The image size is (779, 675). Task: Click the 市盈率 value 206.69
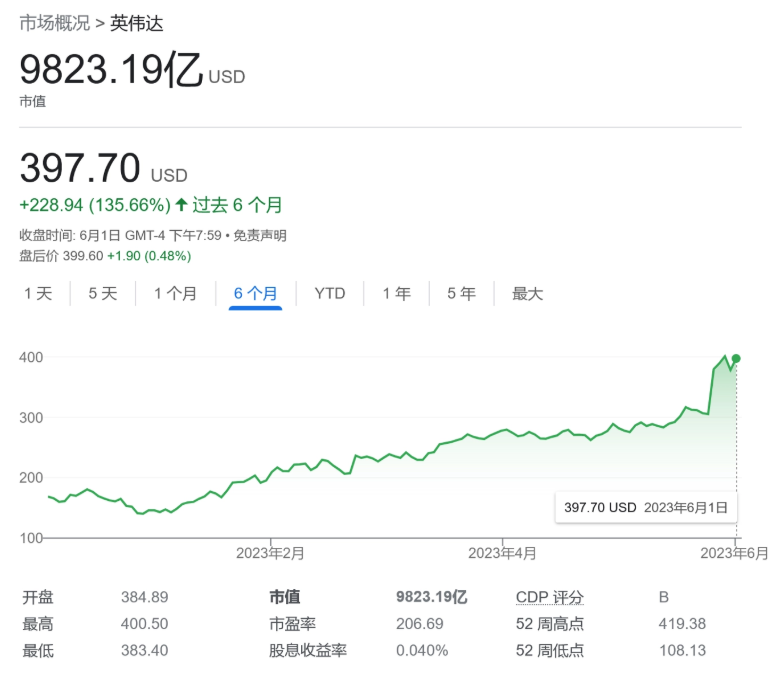(420, 624)
